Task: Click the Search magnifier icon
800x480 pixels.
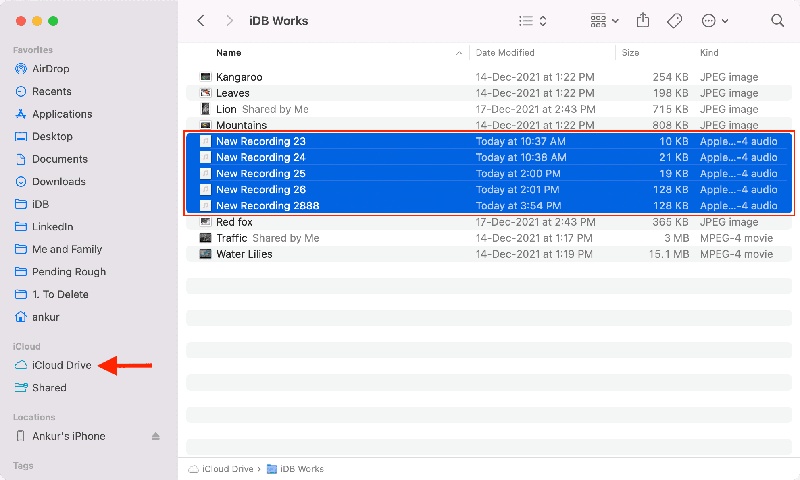Action: point(777,20)
